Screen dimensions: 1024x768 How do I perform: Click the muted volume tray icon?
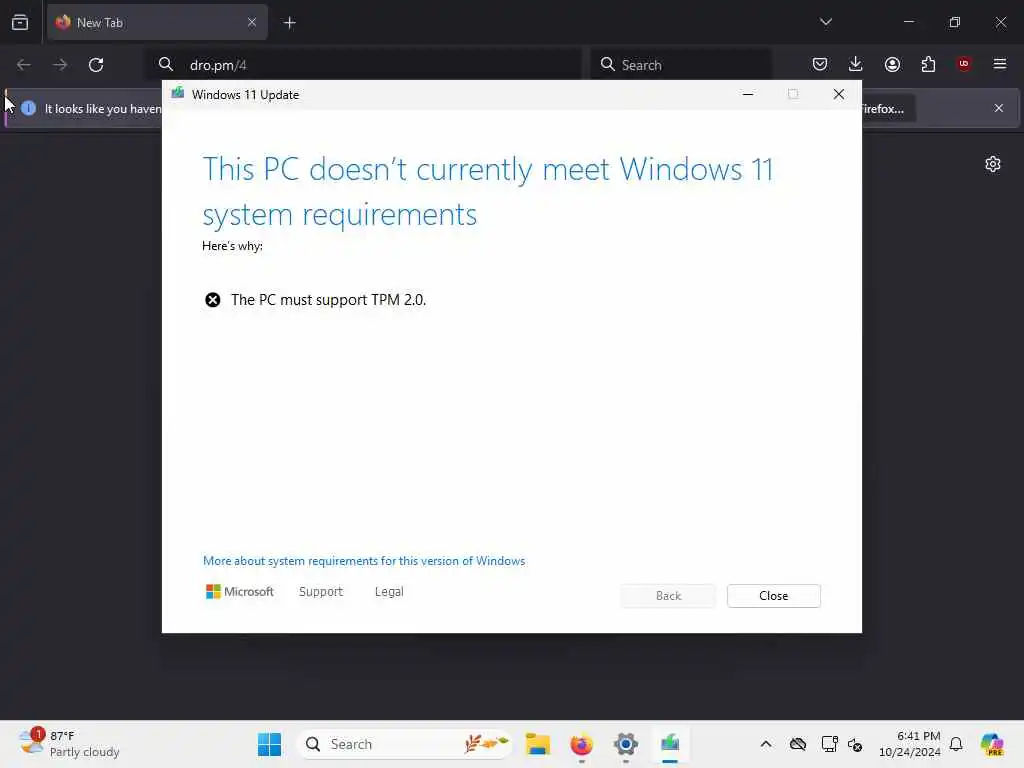[x=855, y=744]
